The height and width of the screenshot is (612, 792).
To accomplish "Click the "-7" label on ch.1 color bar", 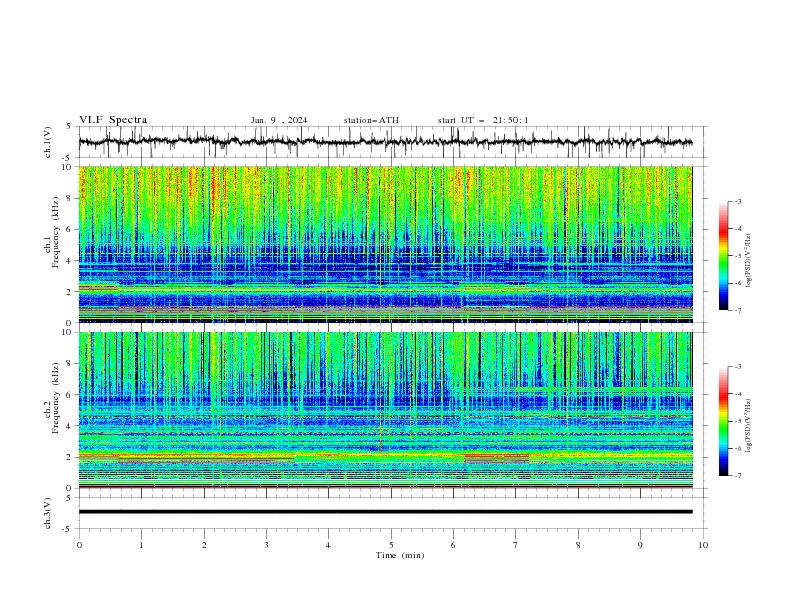I will pos(737,310).
